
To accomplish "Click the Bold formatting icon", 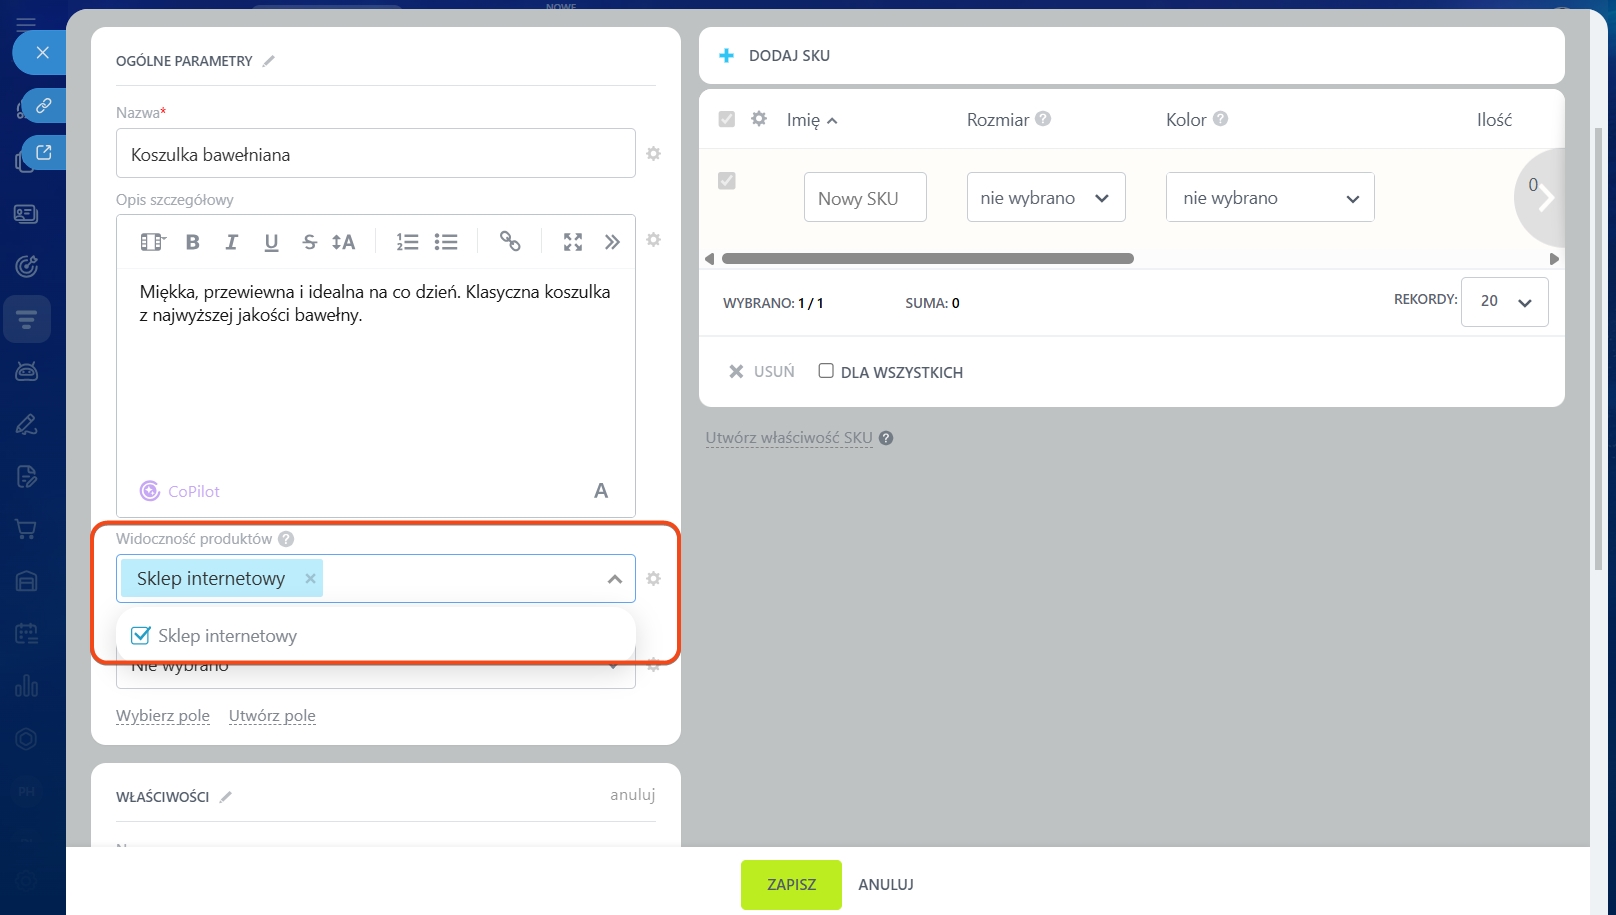I will coord(193,242).
